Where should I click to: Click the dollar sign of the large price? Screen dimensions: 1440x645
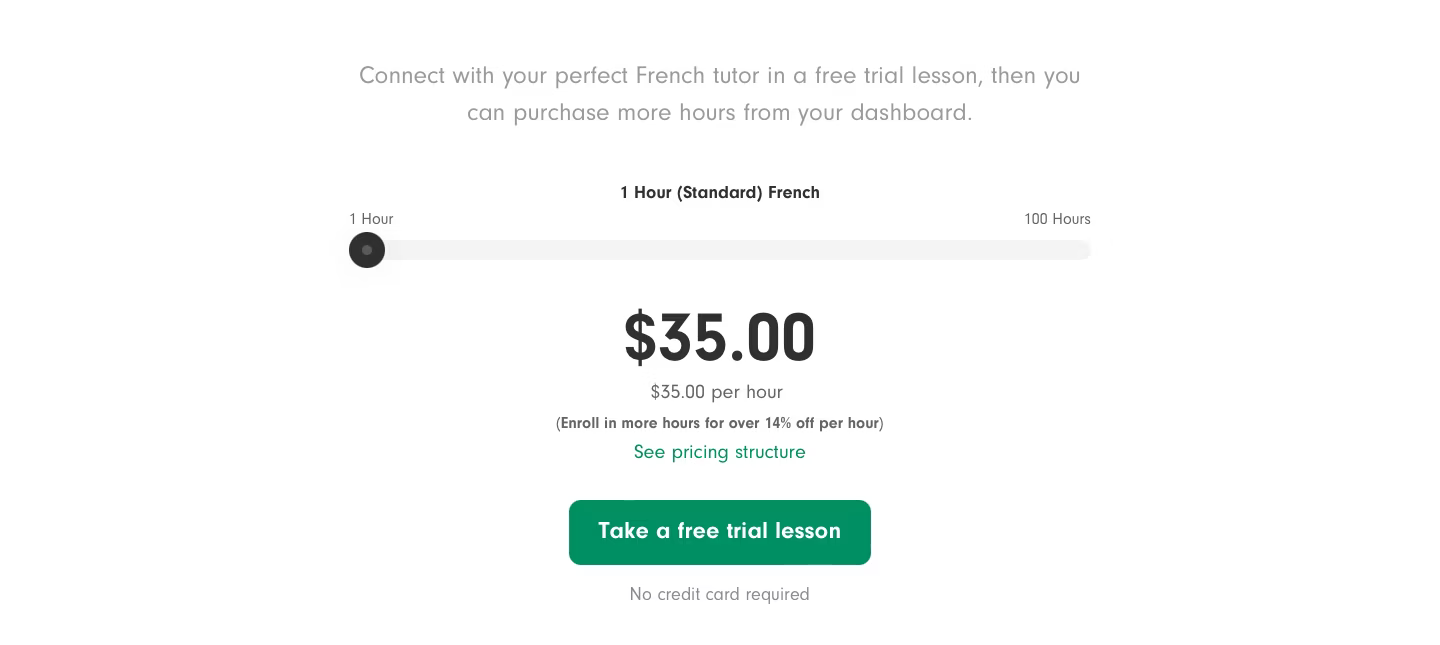pyautogui.click(x=640, y=338)
